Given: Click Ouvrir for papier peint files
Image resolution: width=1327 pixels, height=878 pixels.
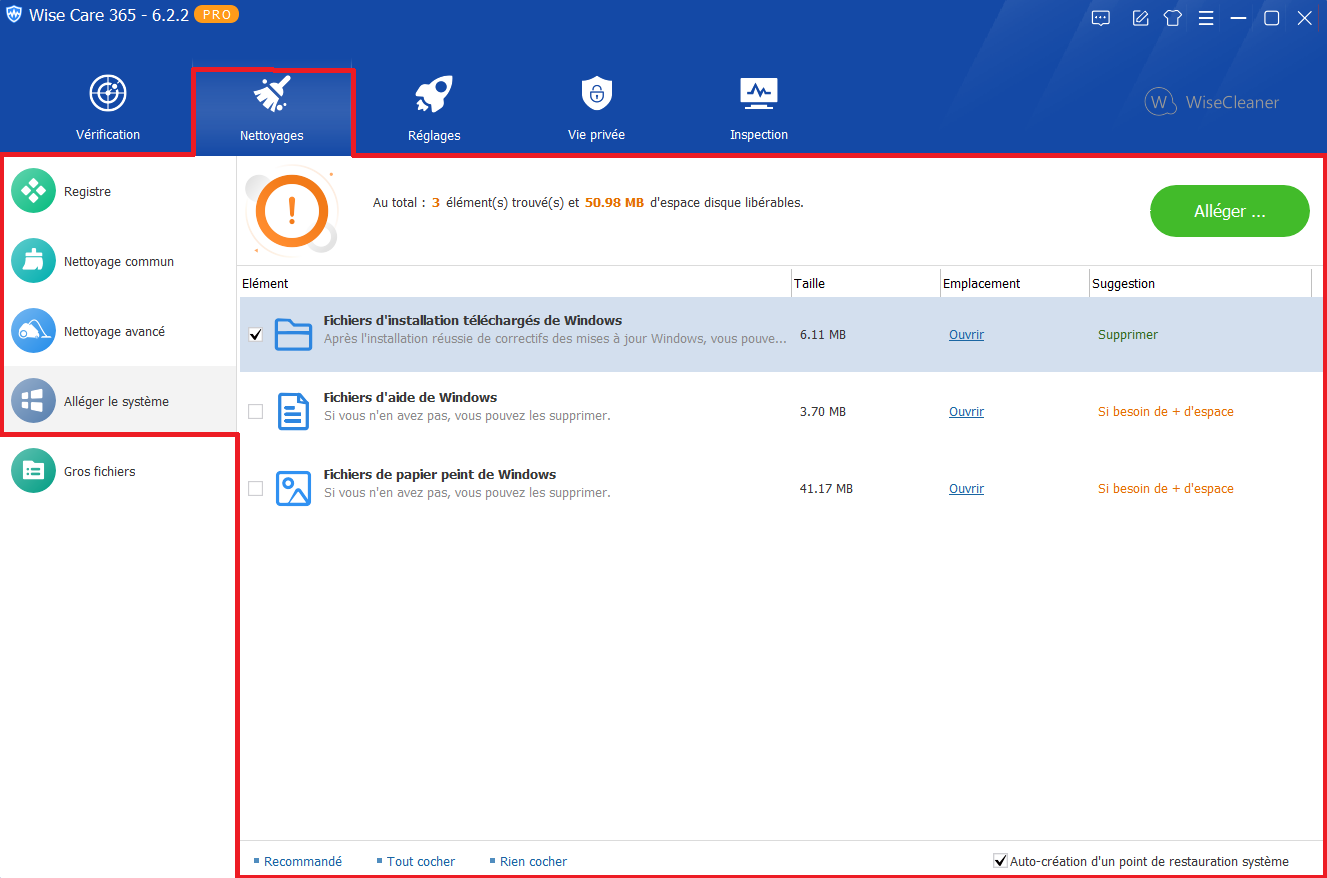Looking at the screenshot, I should [x=966, y=489].
